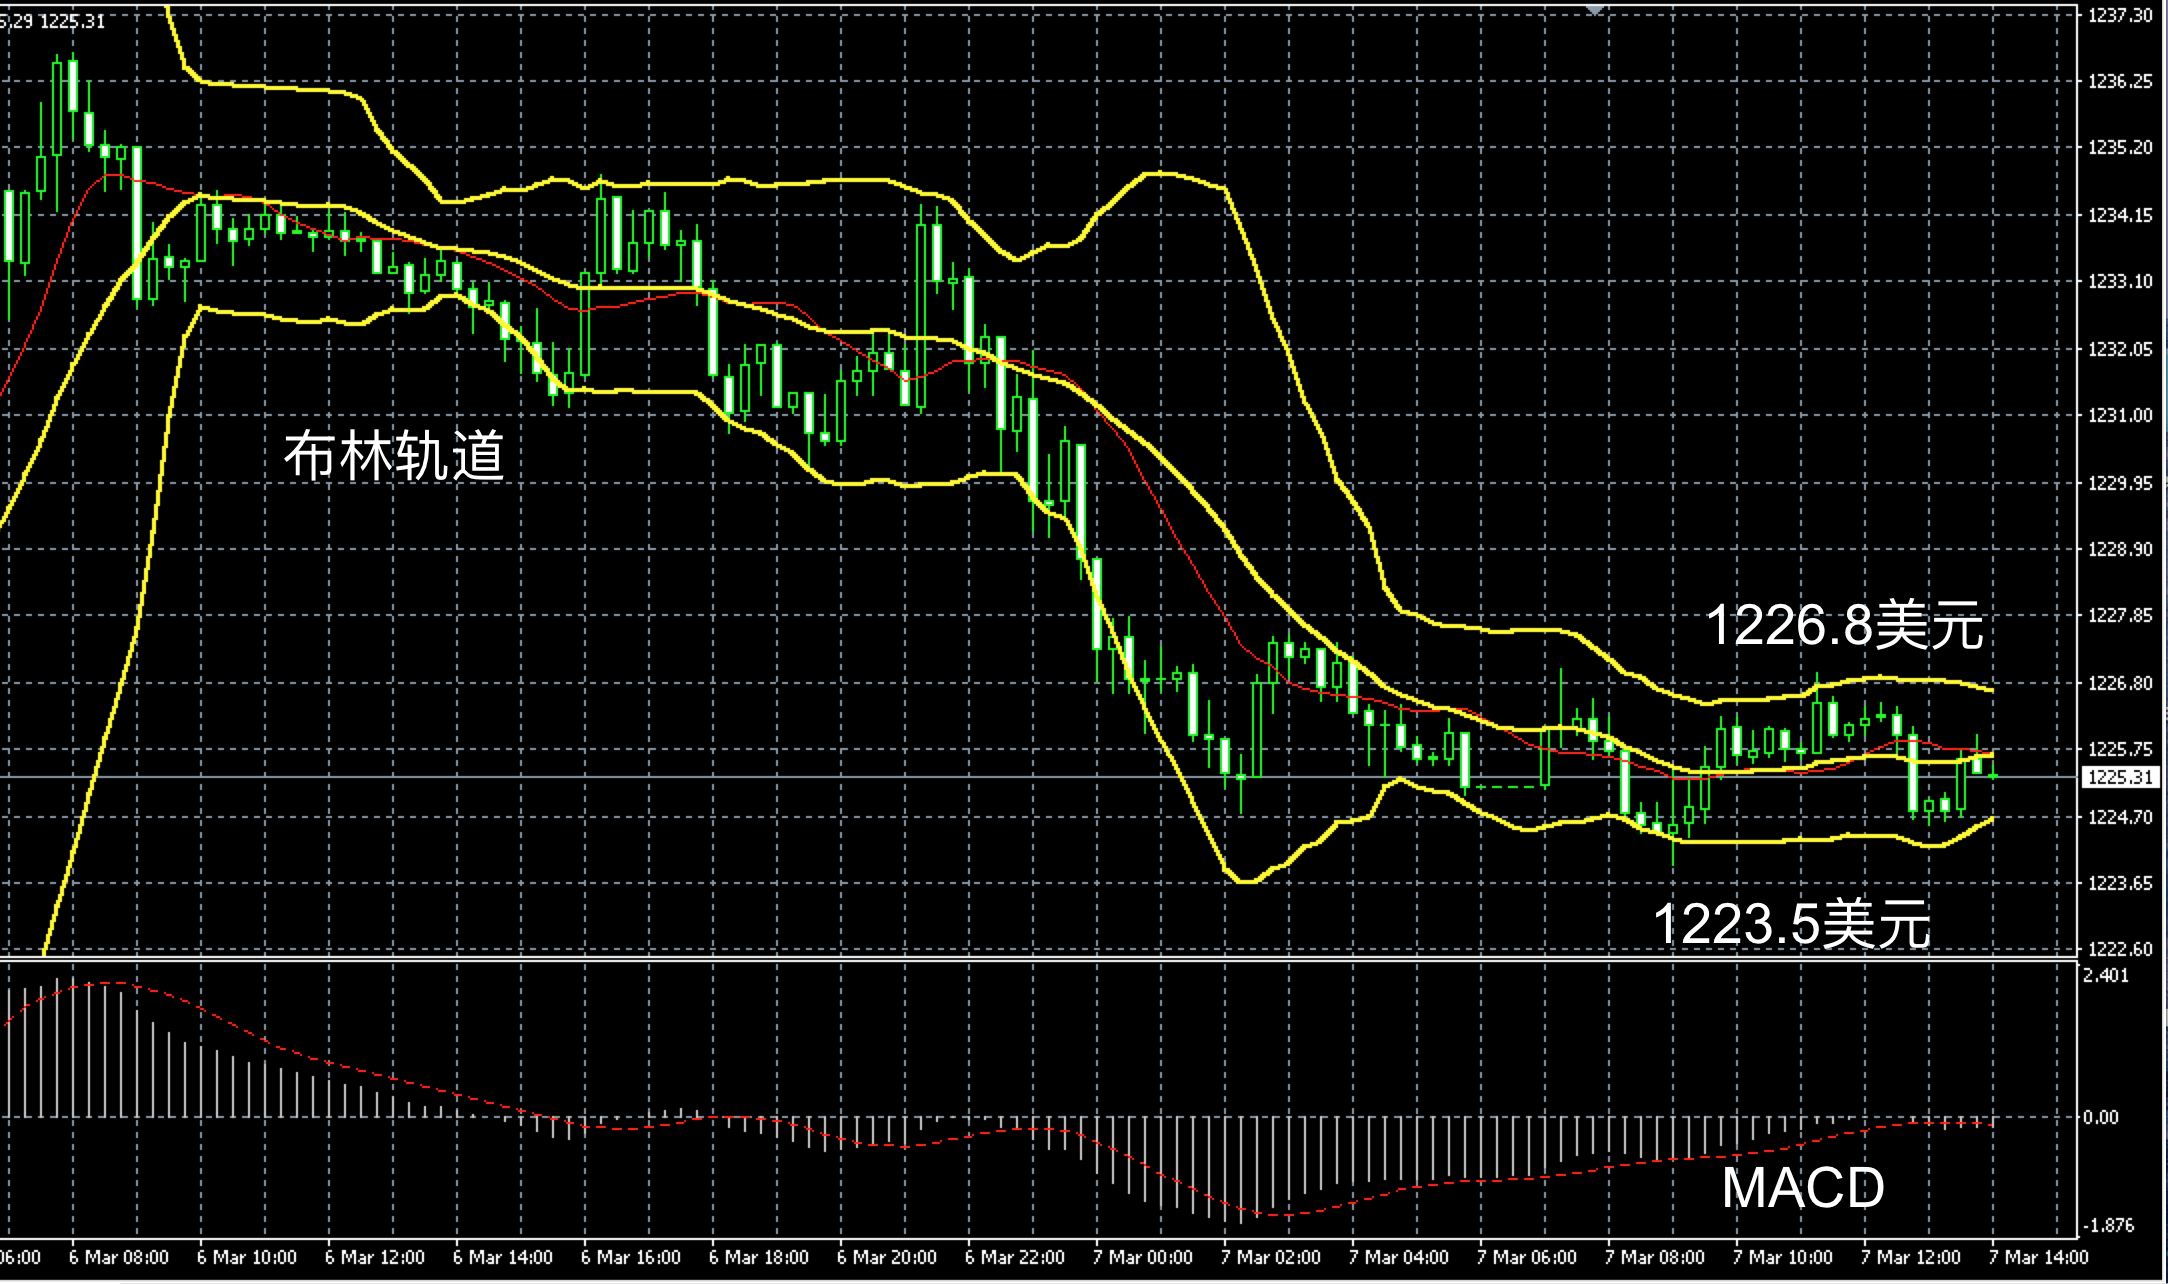
Task: Click the 1237.30 price axis label
Action: click(2120, 16)
